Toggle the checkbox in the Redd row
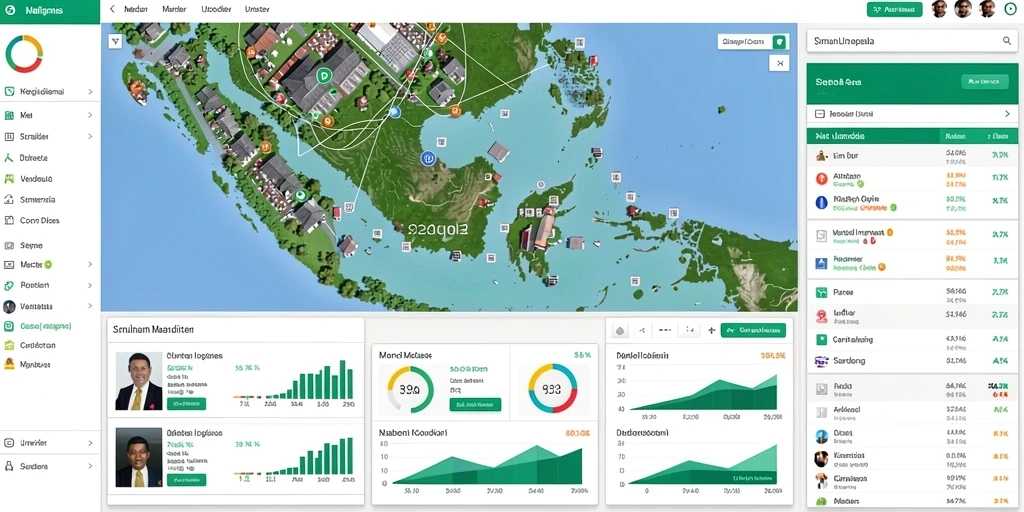1024x512 pixels. 822,390
